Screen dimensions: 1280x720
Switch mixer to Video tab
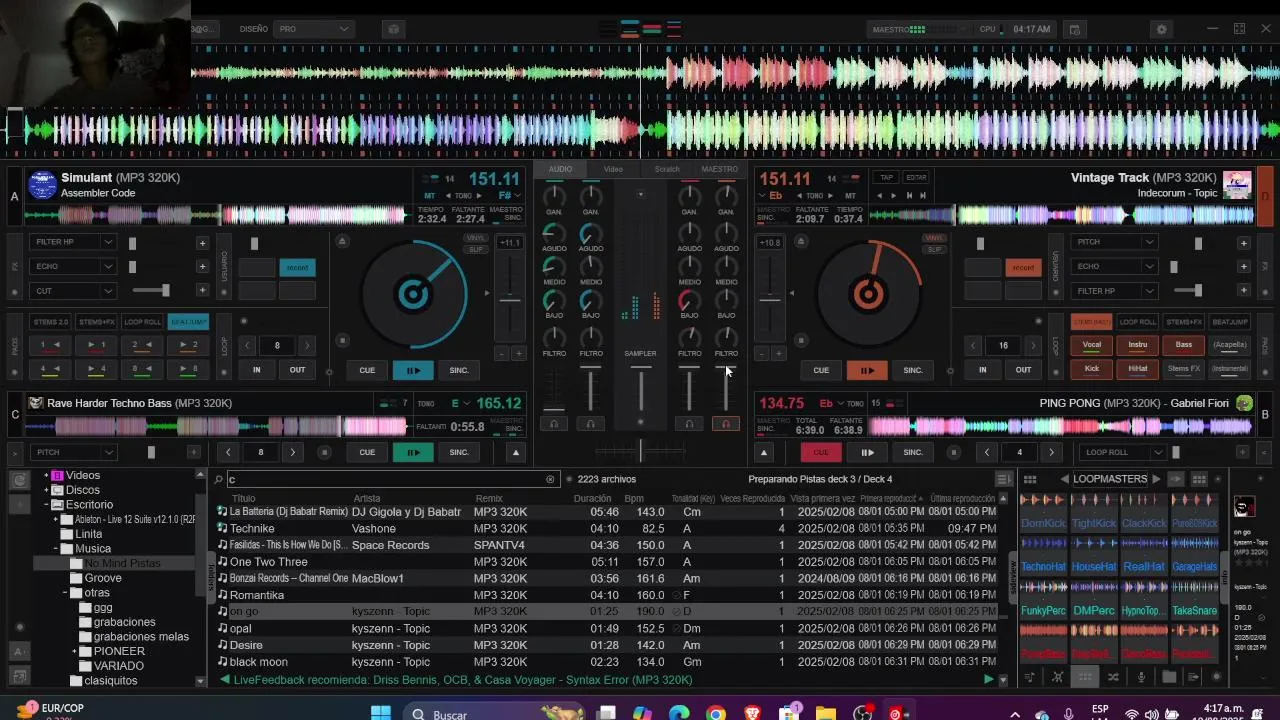click(613, 169)
